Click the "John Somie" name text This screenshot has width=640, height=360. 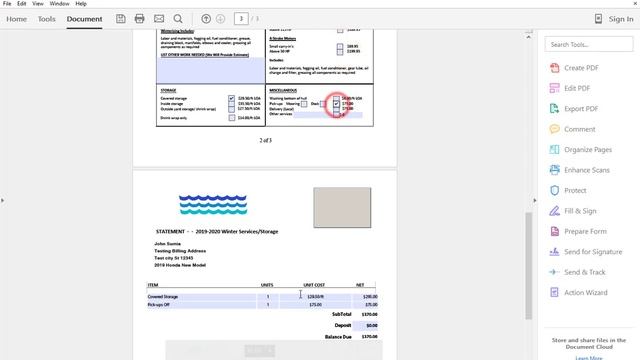167,244
